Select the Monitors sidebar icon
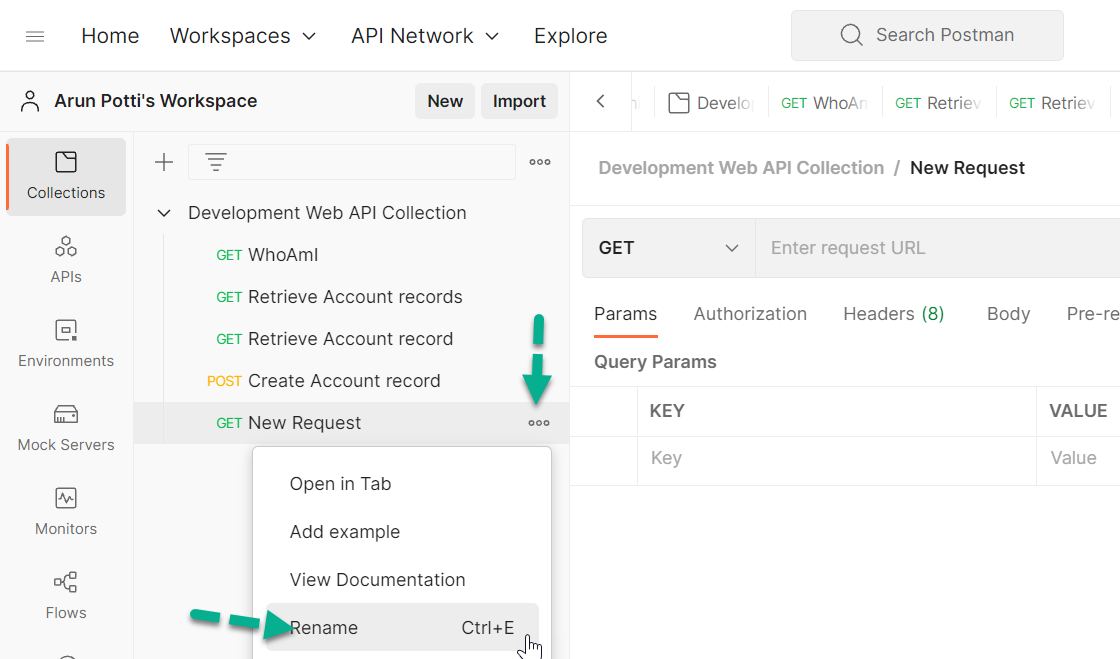 (65, 511)
